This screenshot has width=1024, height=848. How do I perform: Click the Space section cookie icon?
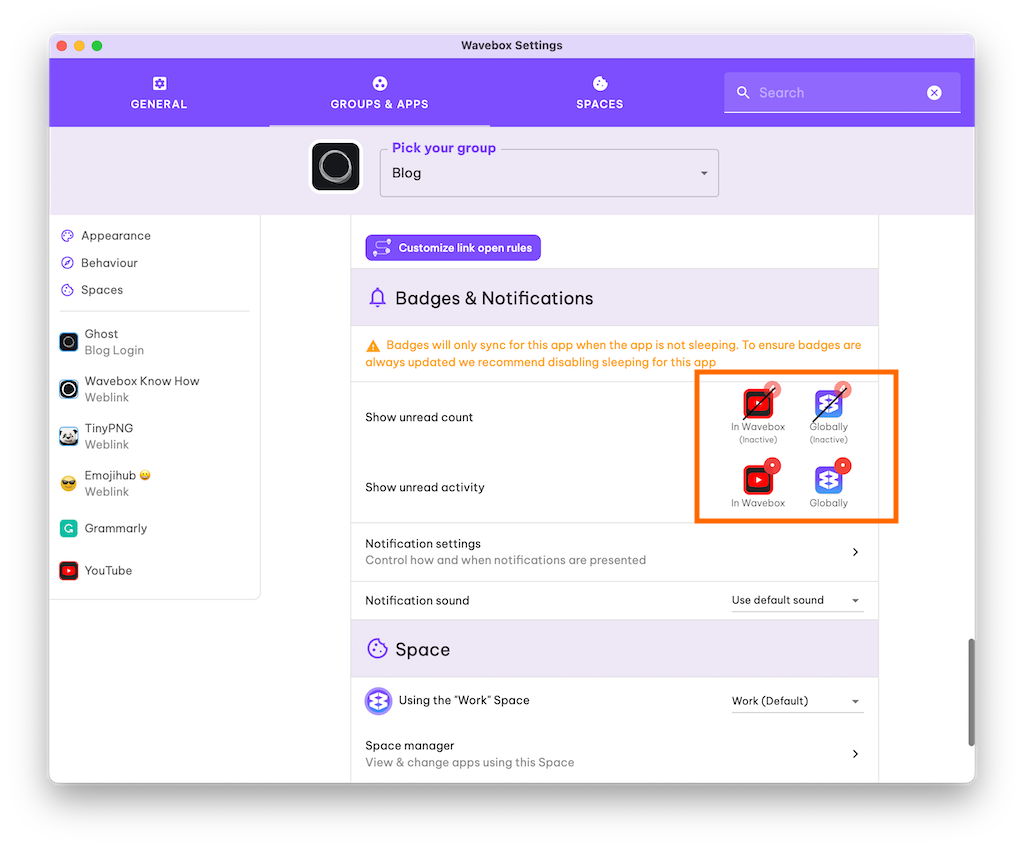click(377, 649)
